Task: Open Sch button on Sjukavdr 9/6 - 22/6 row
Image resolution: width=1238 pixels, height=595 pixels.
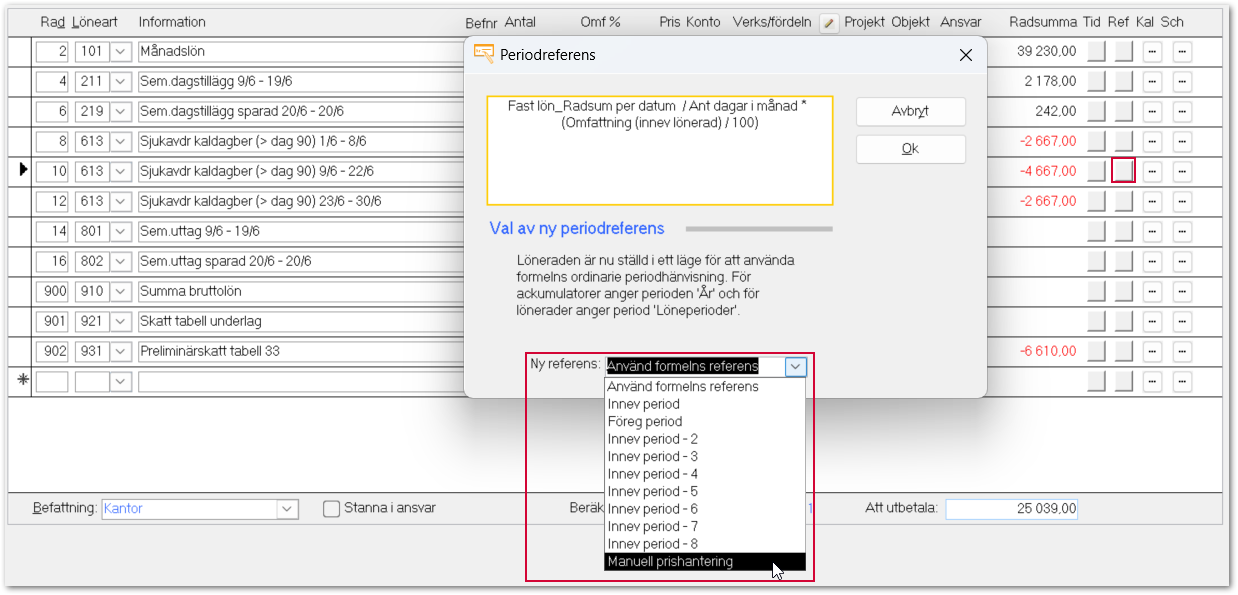Action: [1182, 171]
